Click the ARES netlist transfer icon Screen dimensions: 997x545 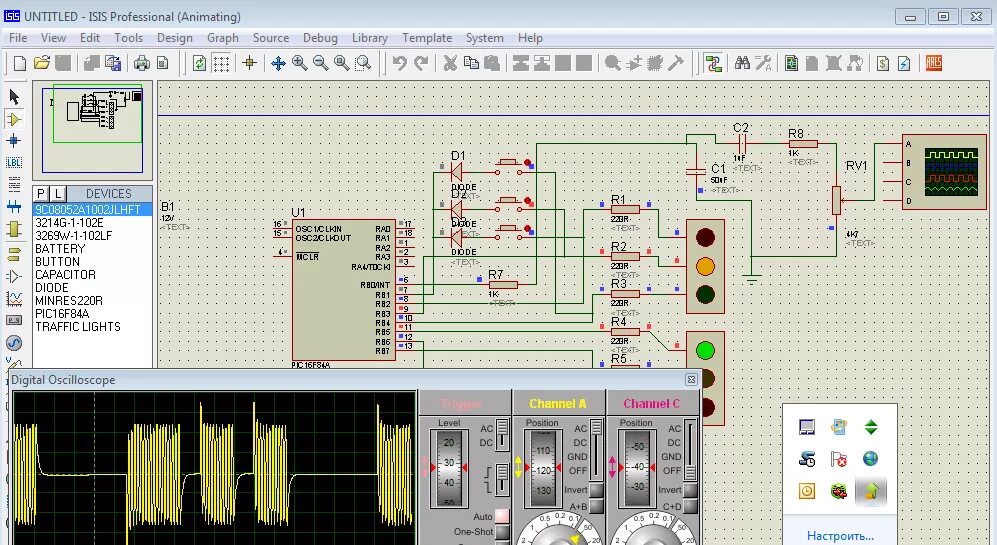[933, 63]
